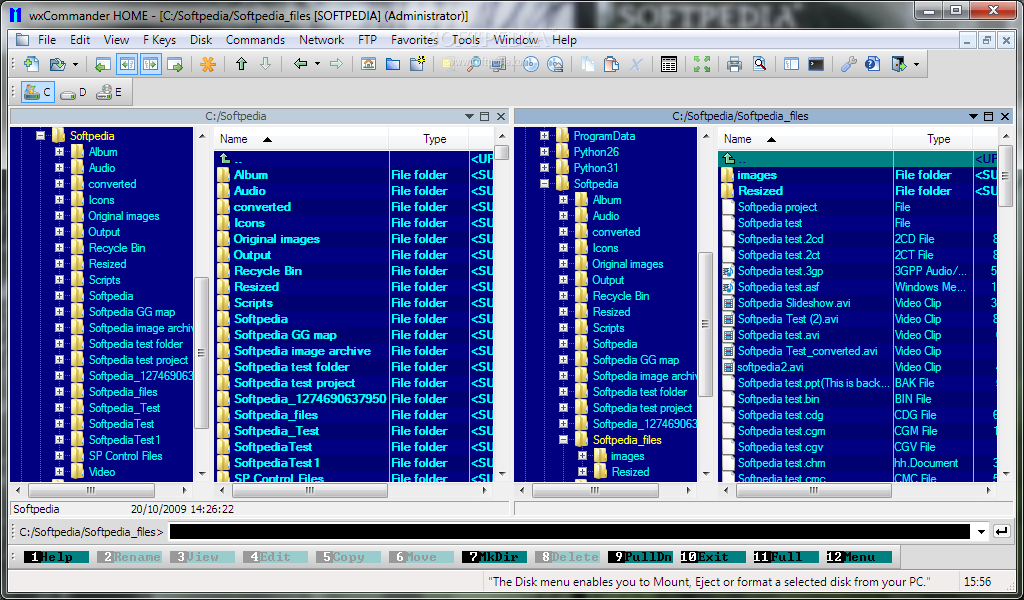
Task: Expand the Python26 node in right tree
Action: coord(544,151)
